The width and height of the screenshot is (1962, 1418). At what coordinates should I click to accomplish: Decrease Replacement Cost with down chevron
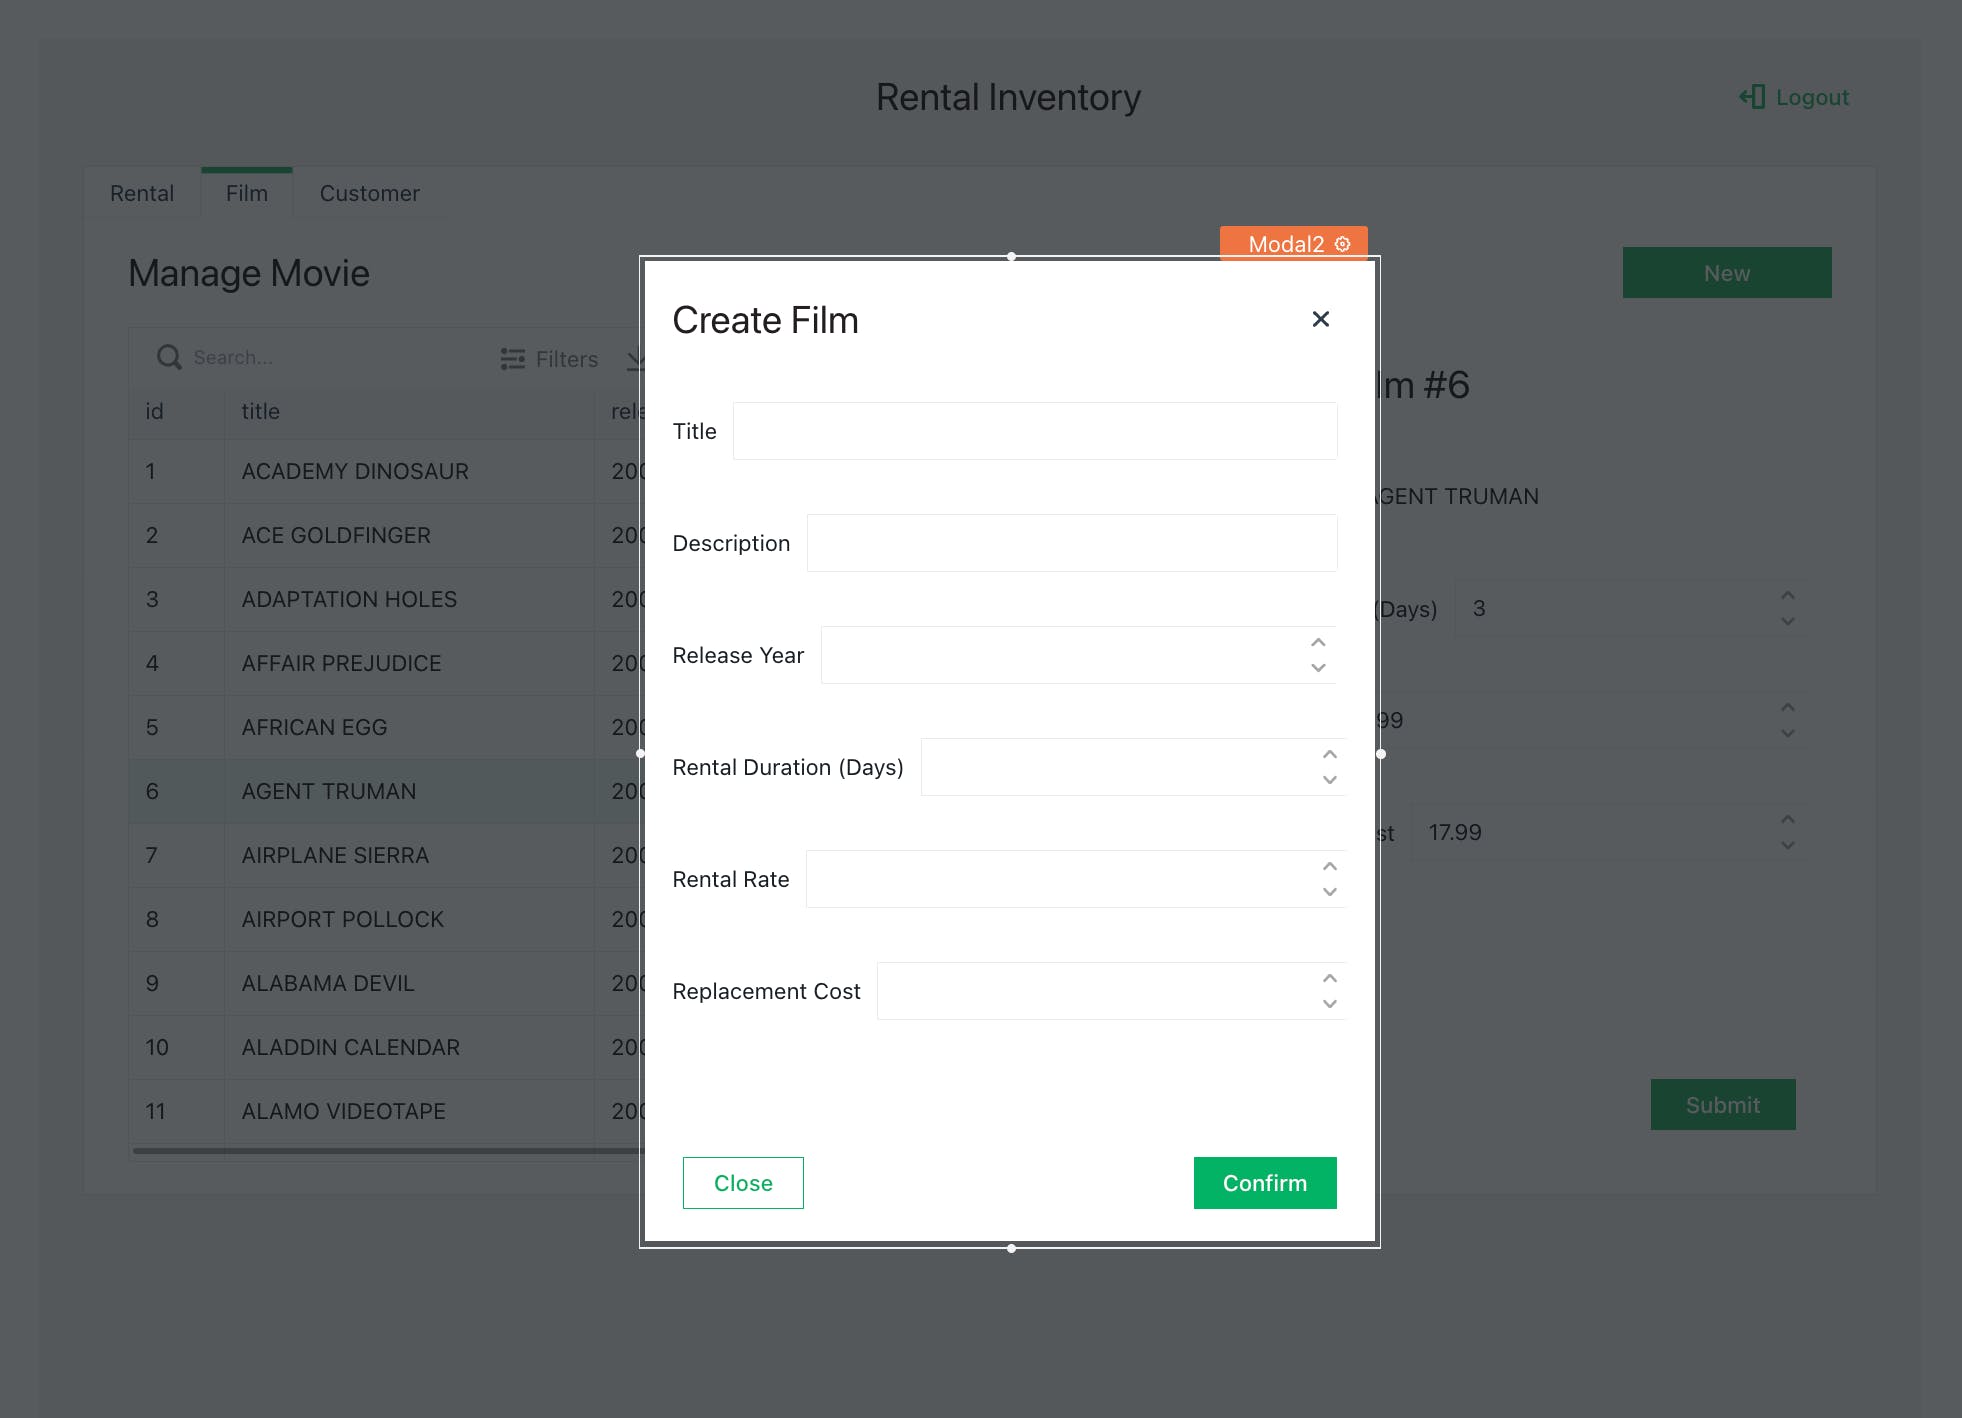tap(1329, 1004)
